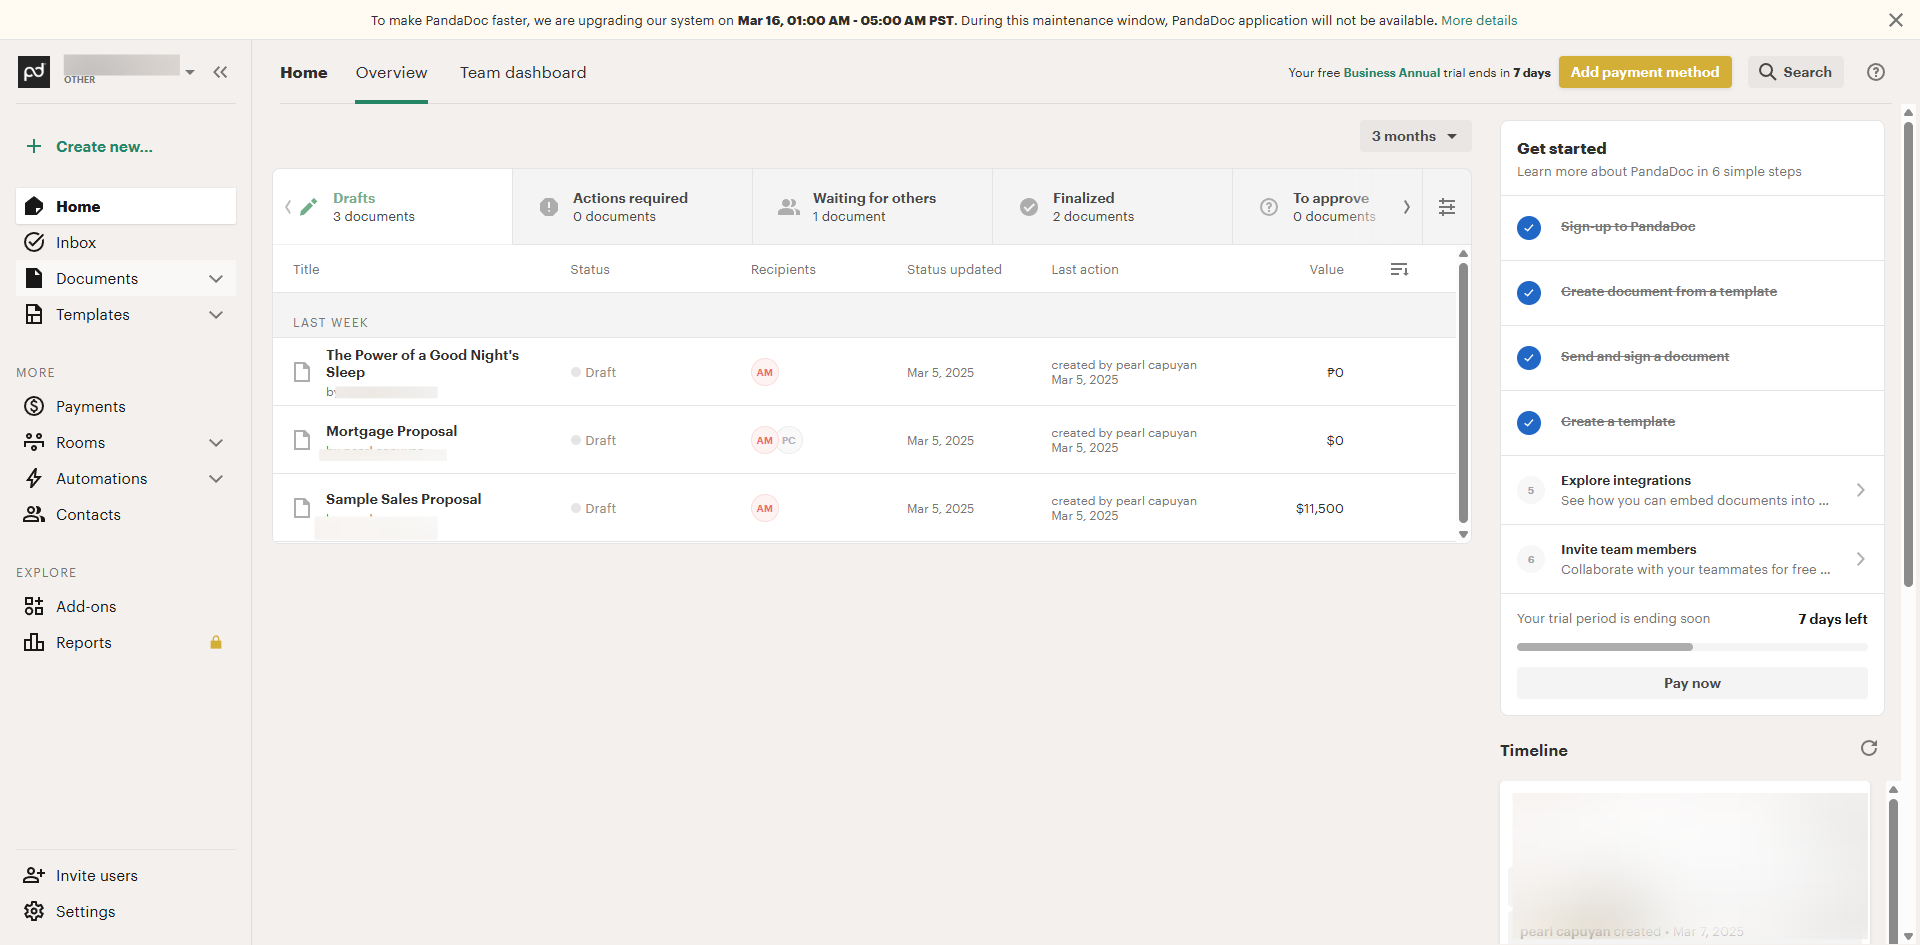This screenshot has height=945, width=1920.
Task: Click PC recipient avatar on Mortgage Proposal
Action: click(789, 440)
